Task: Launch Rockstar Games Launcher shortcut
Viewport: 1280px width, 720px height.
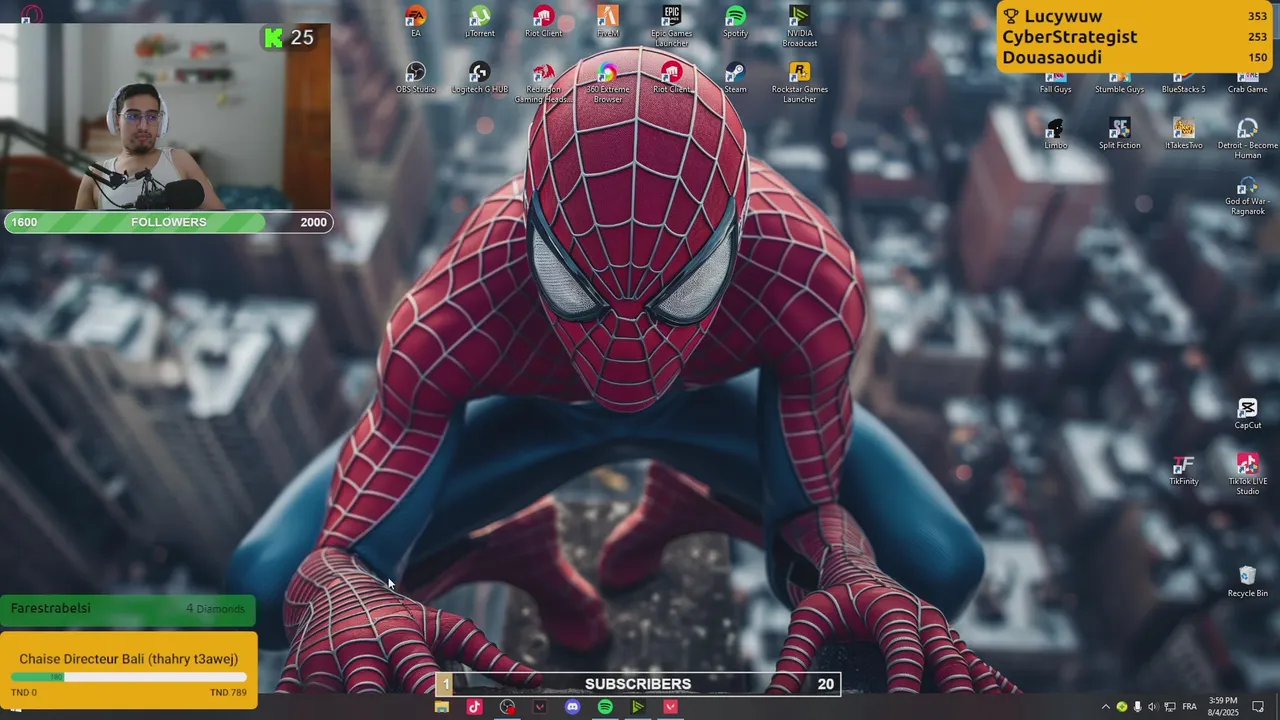Action: [800, 82]
